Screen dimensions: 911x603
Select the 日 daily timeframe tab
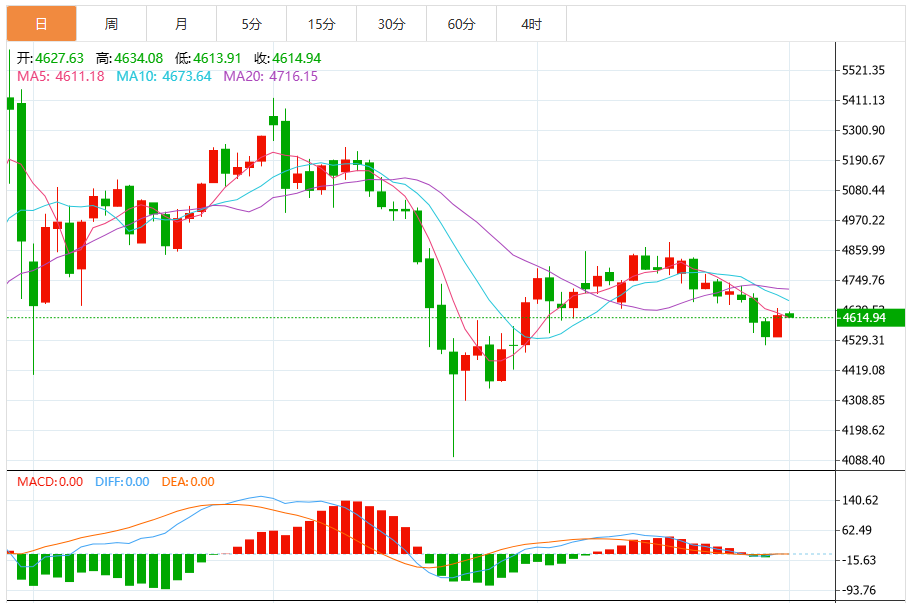(x=41, y=24)
